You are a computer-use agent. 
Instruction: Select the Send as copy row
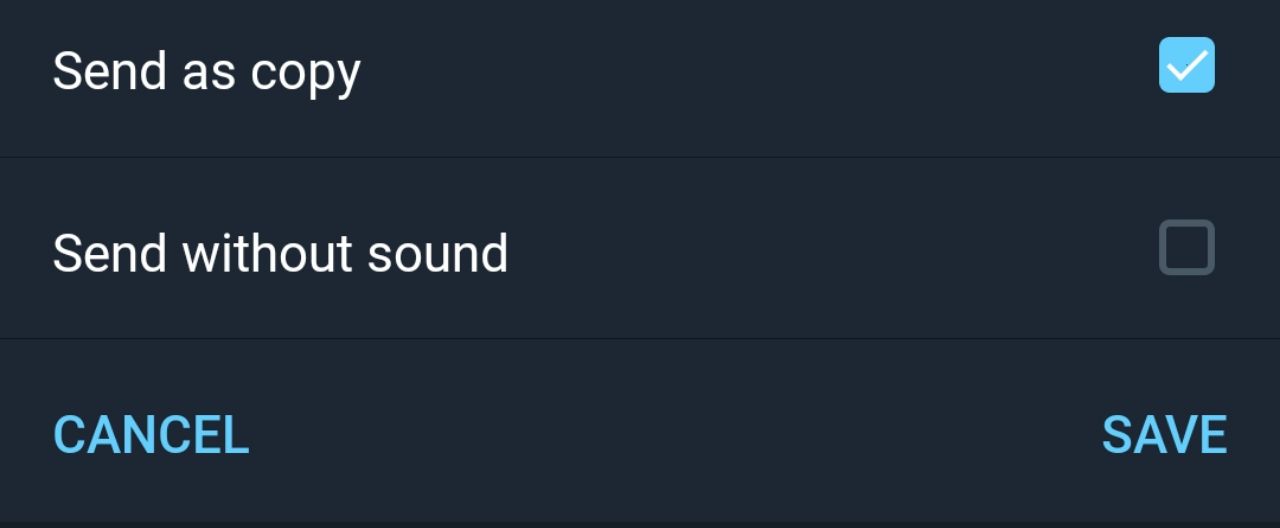pos(640,72)
